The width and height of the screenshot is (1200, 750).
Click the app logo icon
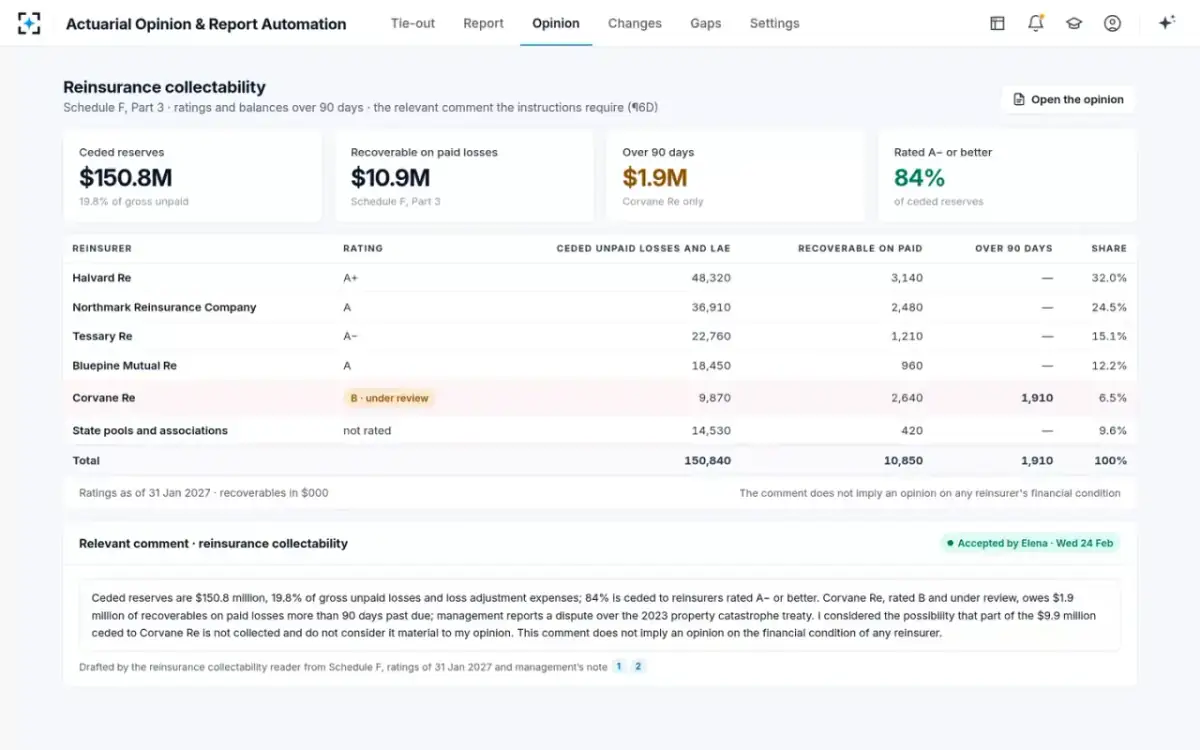[x=30, y=23]
